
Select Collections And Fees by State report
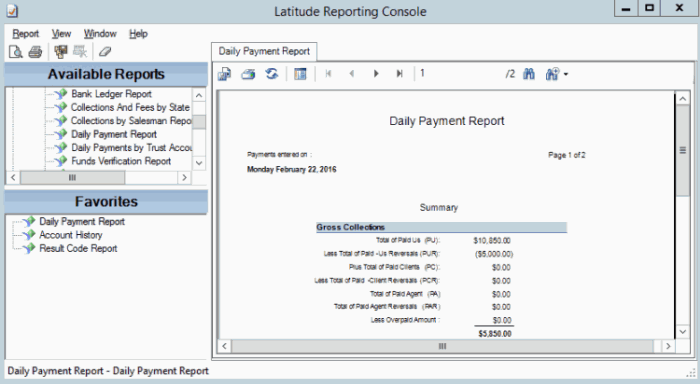point(130,108)
